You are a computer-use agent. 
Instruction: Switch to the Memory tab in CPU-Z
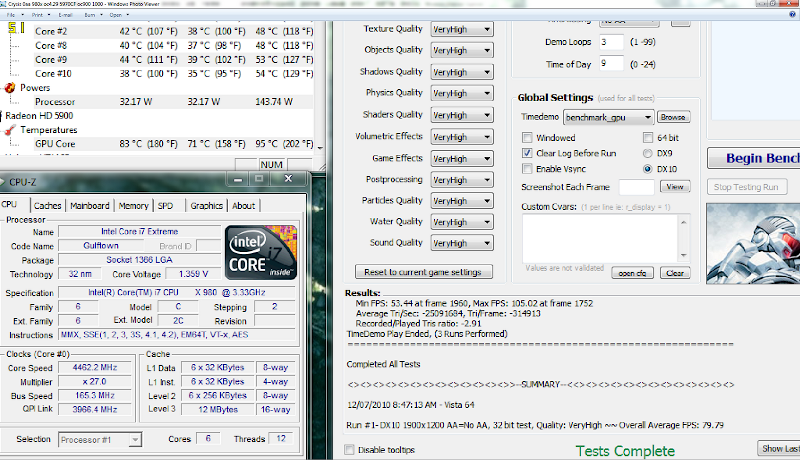[x=133, y=206]
